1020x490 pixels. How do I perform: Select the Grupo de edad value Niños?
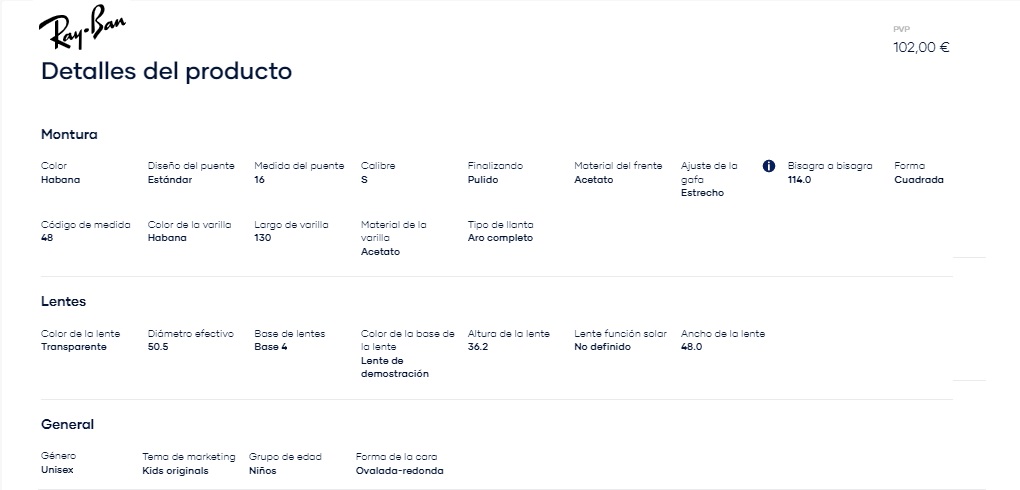click(263, 470)
